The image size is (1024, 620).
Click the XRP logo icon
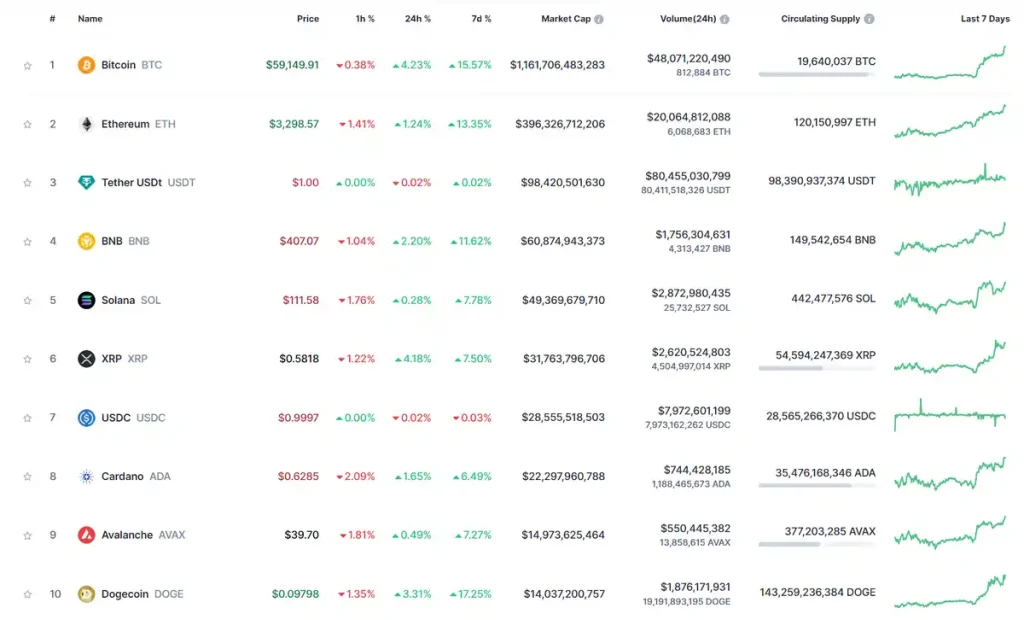pos(87,359)
